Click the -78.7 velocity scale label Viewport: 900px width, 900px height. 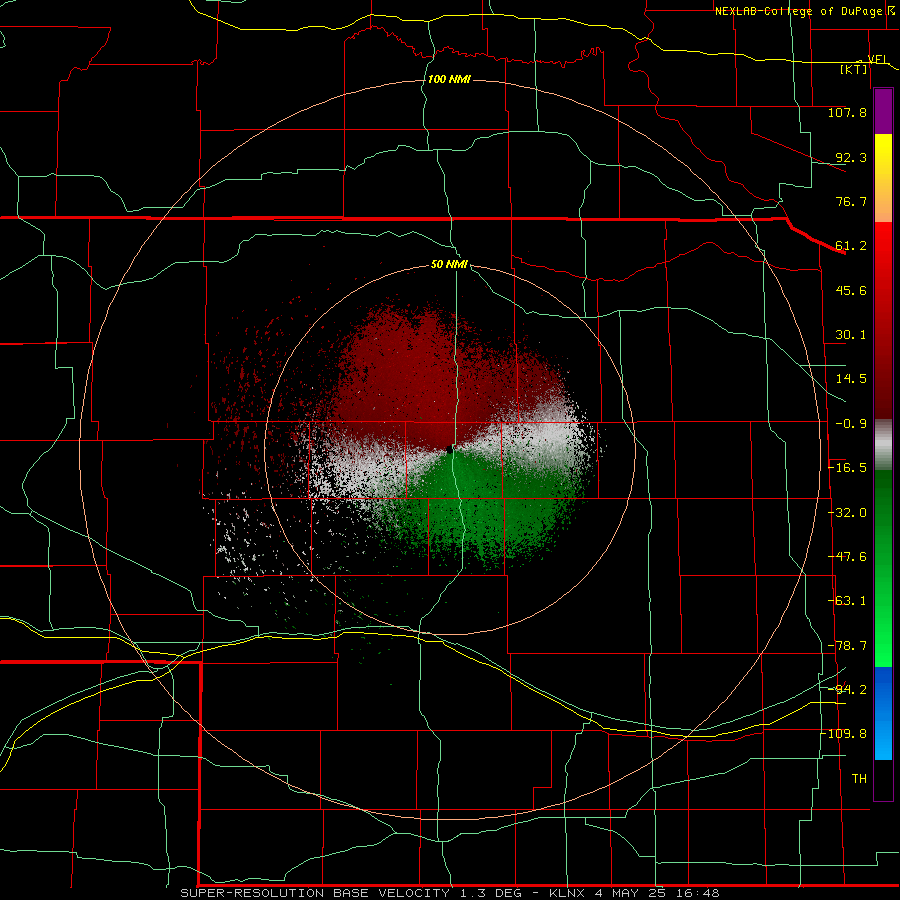point(847,646)
